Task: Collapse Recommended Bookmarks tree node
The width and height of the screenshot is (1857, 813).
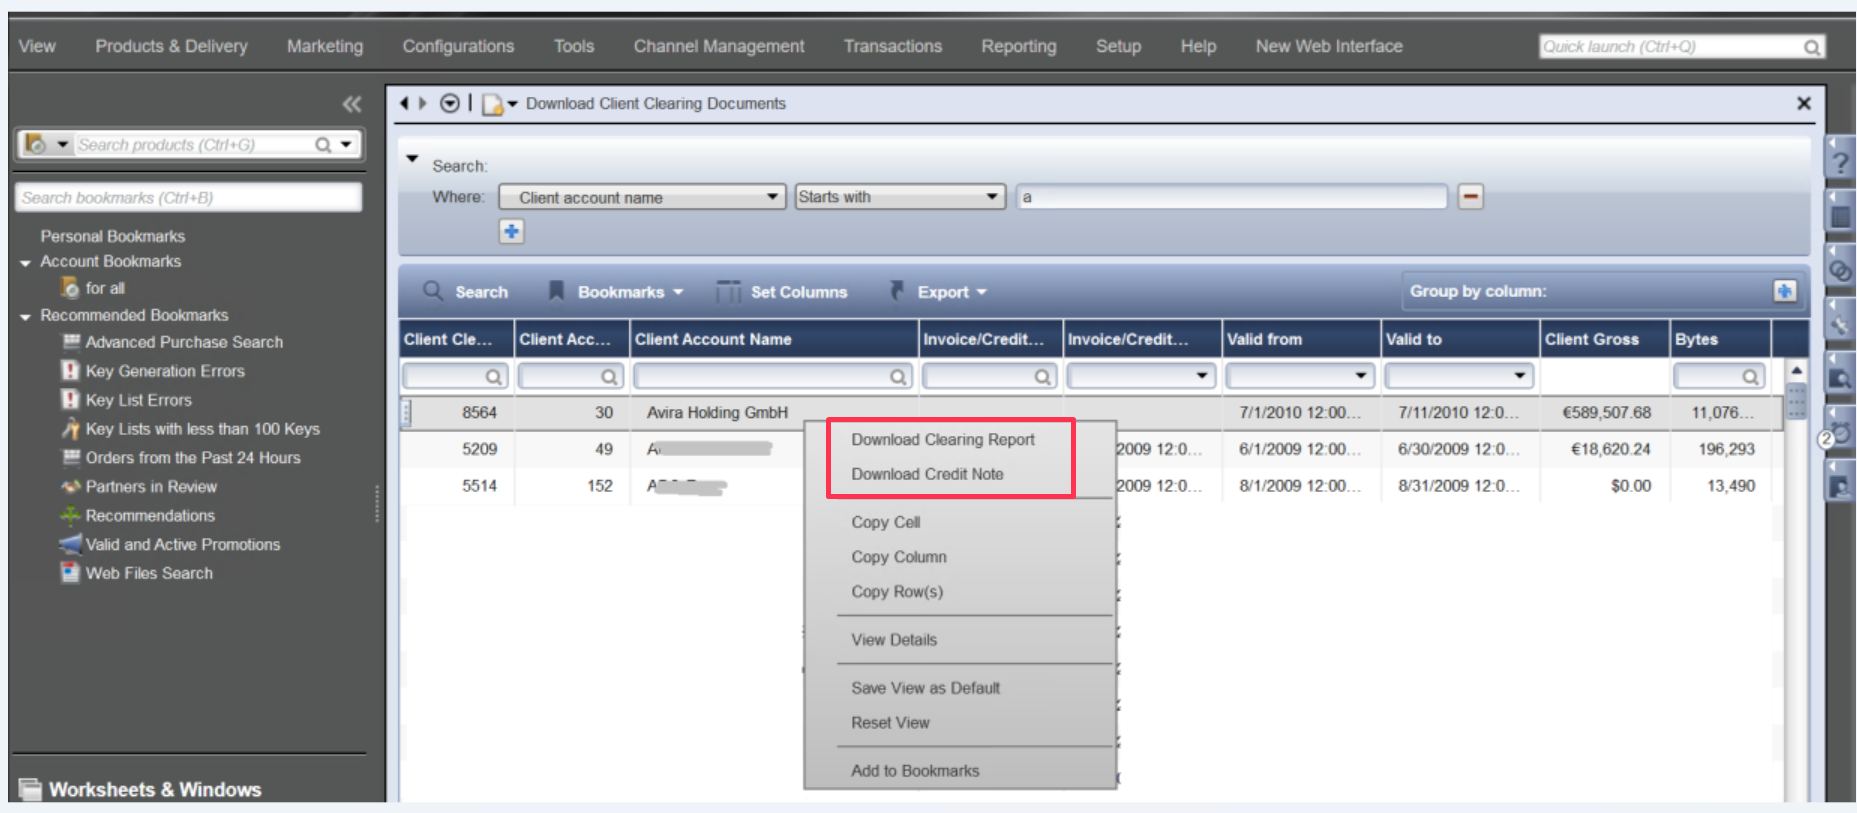Action: coord(25,316)
